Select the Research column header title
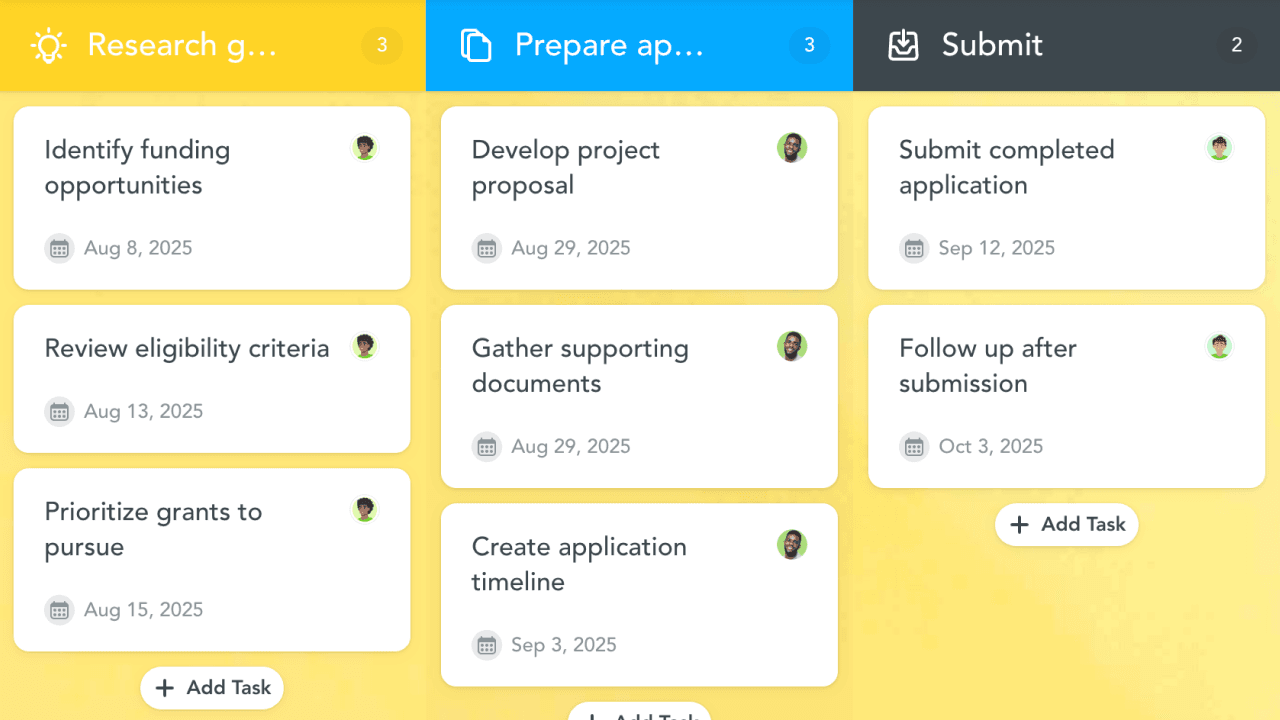This screenshot has height=720, width=1280. pyautogui.click(x=182, y=45)
